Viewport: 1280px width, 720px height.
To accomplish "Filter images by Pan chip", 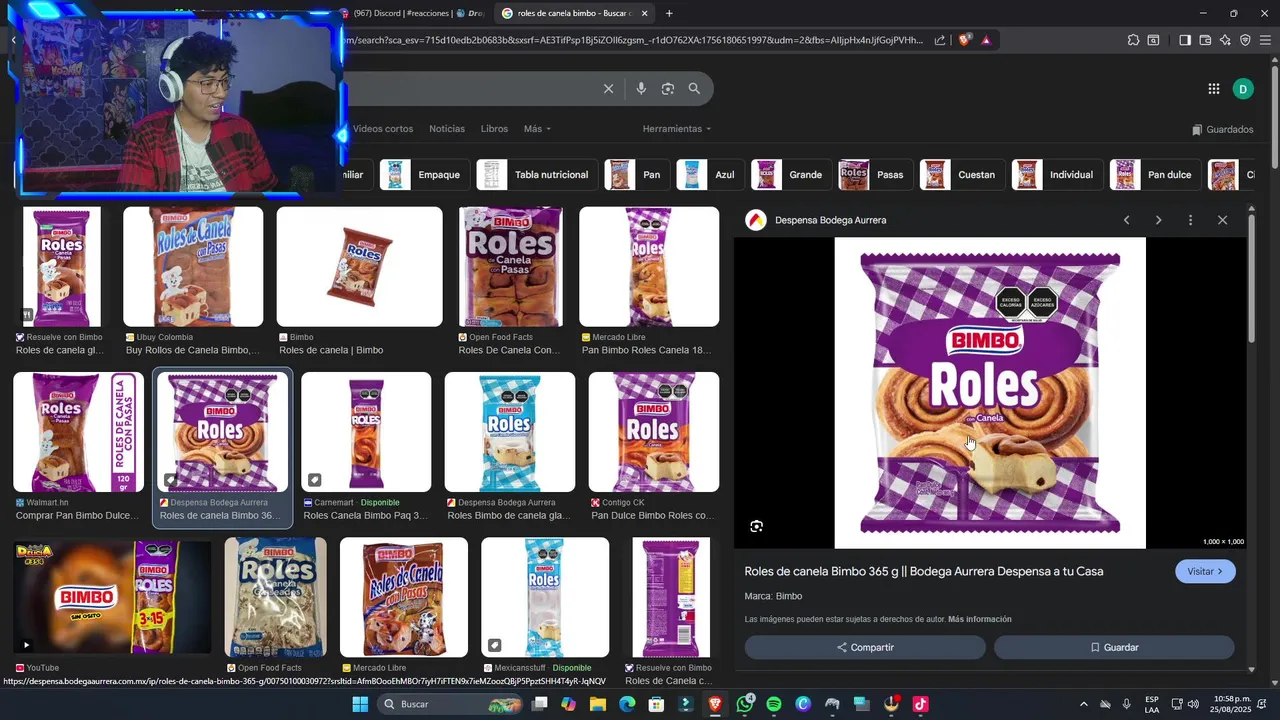I will pos(637,175).
